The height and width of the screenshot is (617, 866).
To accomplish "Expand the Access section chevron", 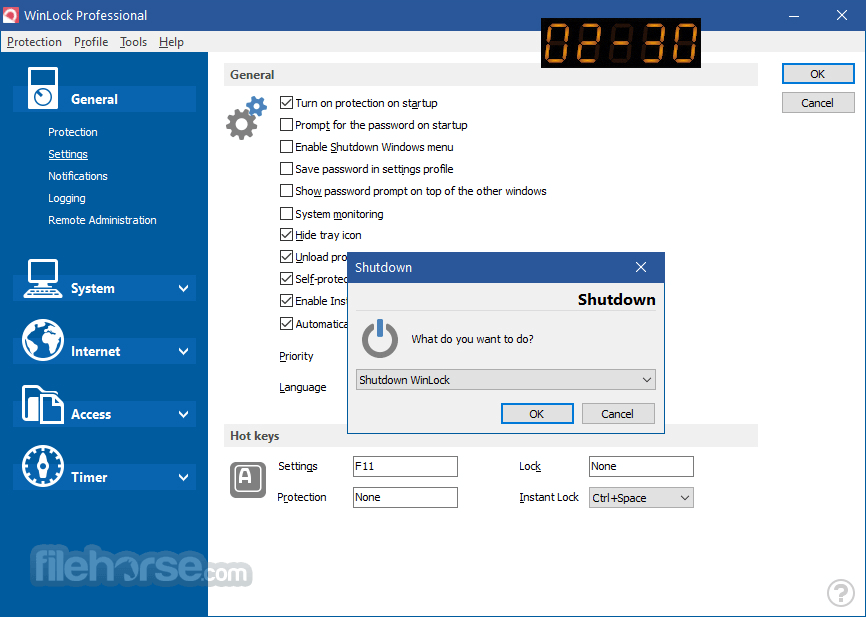I will (x=183, y=414).
